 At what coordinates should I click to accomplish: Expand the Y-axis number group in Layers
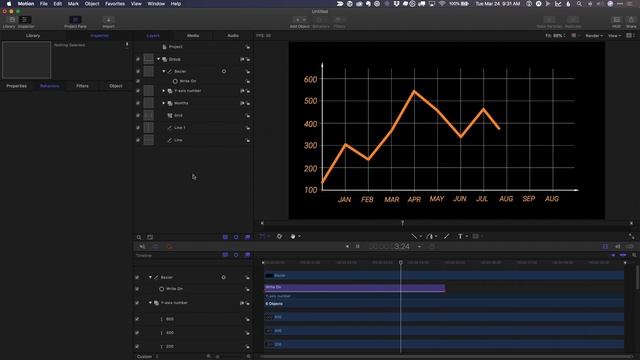[x=164, y=91]
